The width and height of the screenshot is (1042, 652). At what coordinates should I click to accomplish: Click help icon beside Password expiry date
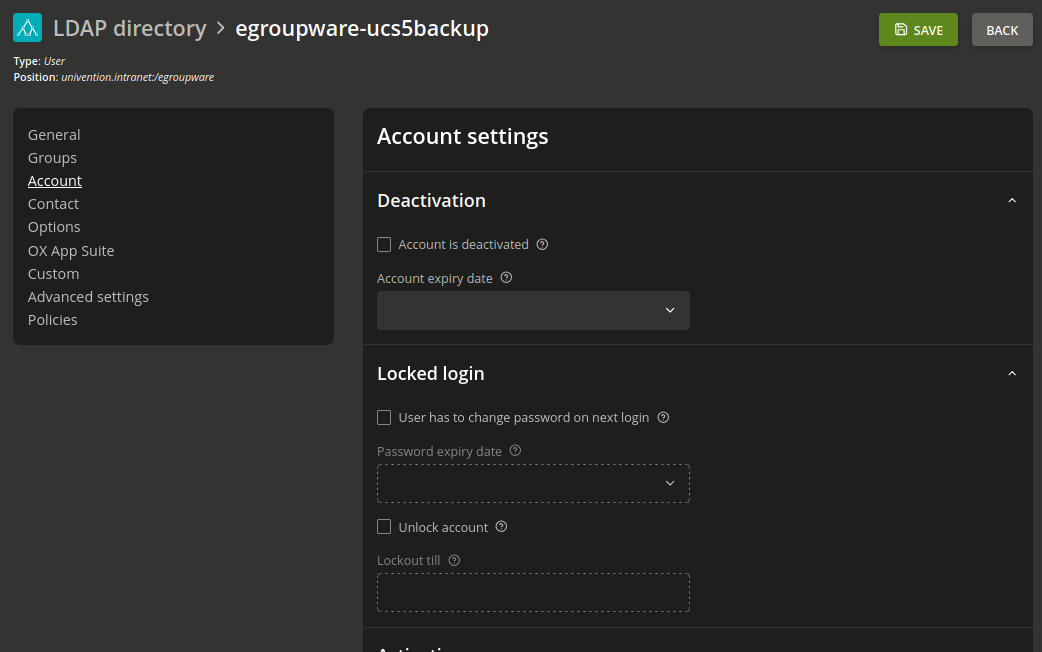coord(515,451)
